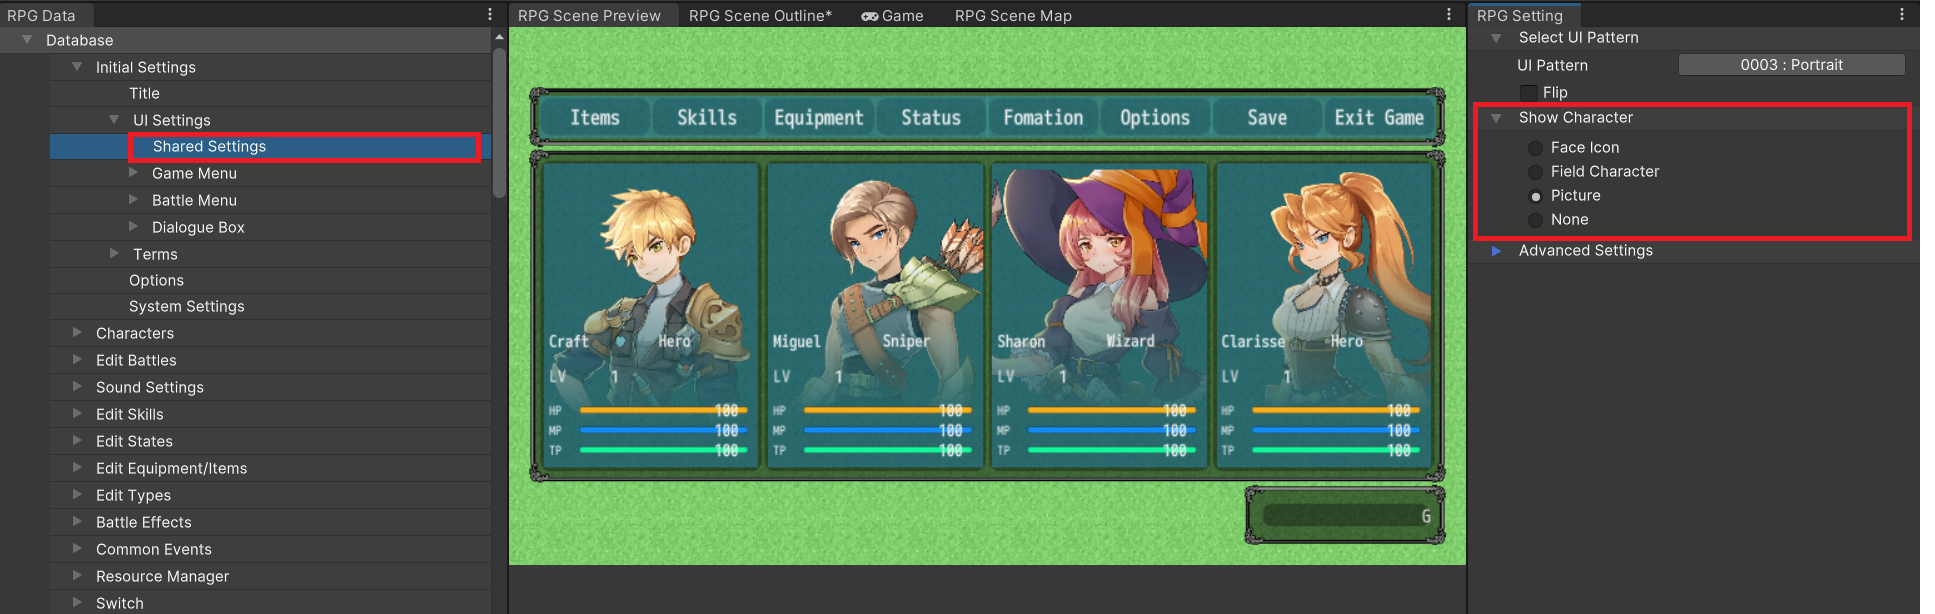Open the RPG Data panel kebab menu

pyautogui.click(x=490, y=14)
